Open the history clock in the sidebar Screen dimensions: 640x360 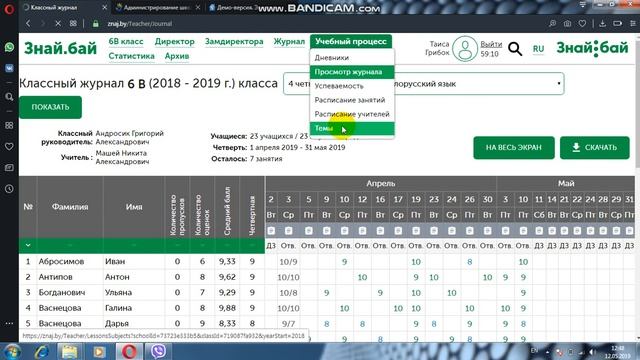tap(9, 189)
